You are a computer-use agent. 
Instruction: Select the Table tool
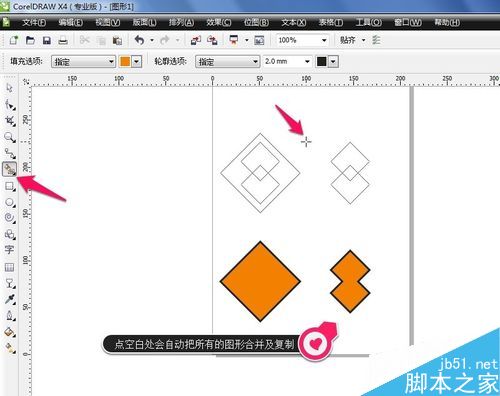(x=9, y=267)
